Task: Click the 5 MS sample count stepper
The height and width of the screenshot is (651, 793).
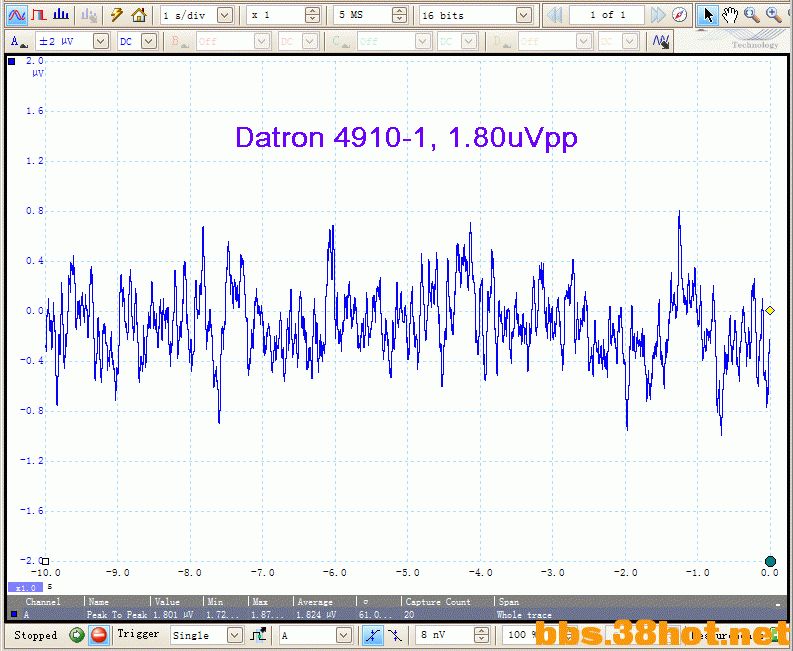Action: click(x=400, y=16)
